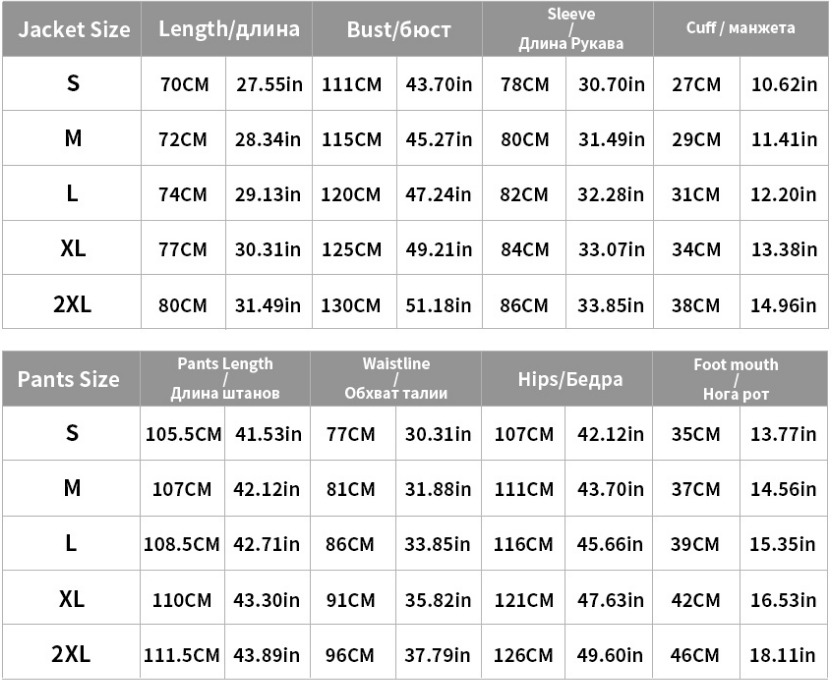Select the 115CM bust cell
The width and height of the screenshot is (834, 682).
352,140
